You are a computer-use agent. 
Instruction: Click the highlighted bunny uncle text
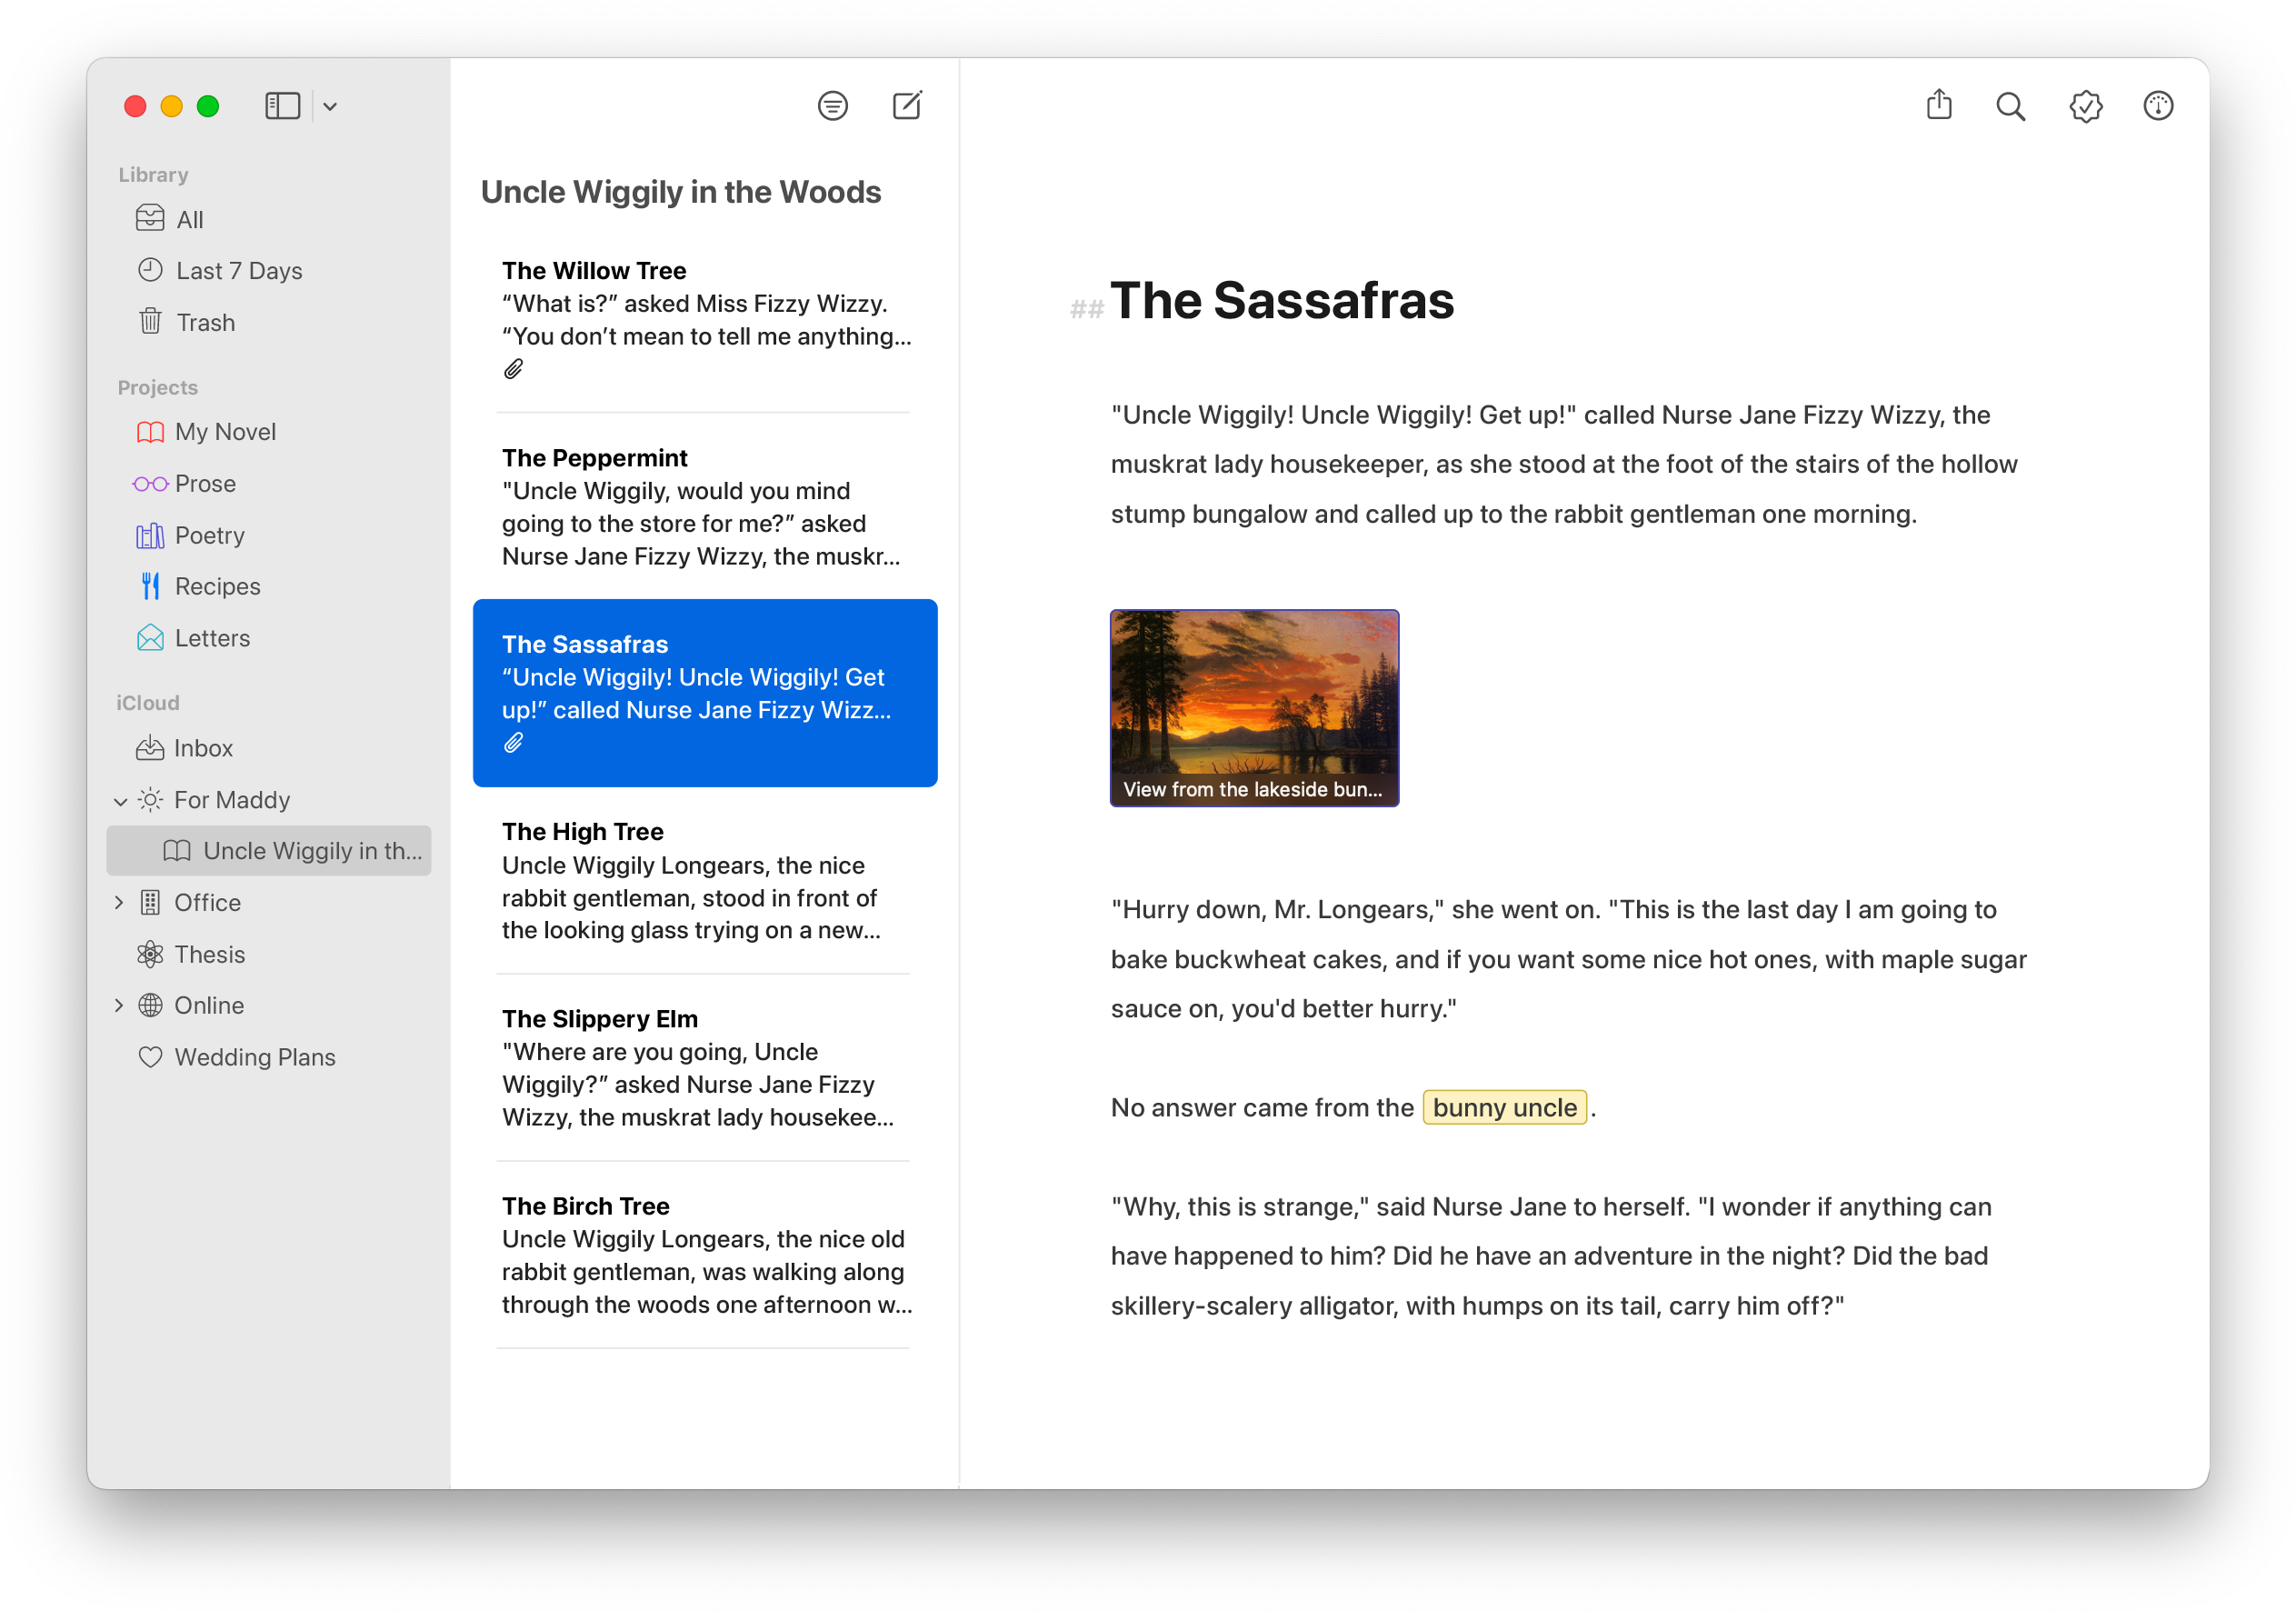pyautogui.click(x=1504, y=1105)
